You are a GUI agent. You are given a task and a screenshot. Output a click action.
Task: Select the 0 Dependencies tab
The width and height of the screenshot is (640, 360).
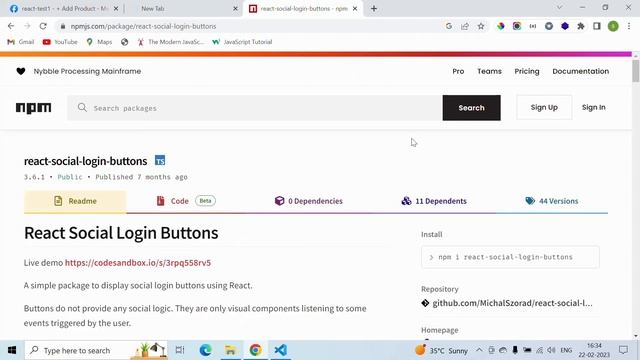tap(309, 201)
